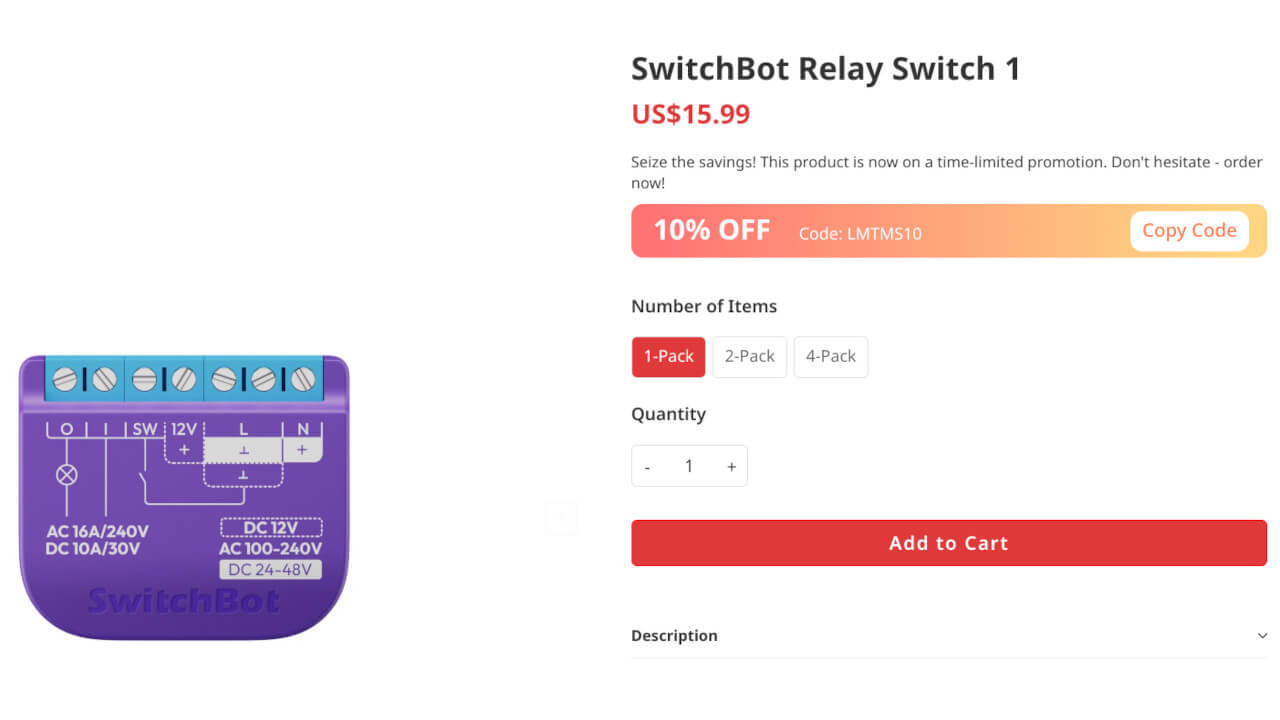Click the US$15.99 price text

(x=690, y=113)
